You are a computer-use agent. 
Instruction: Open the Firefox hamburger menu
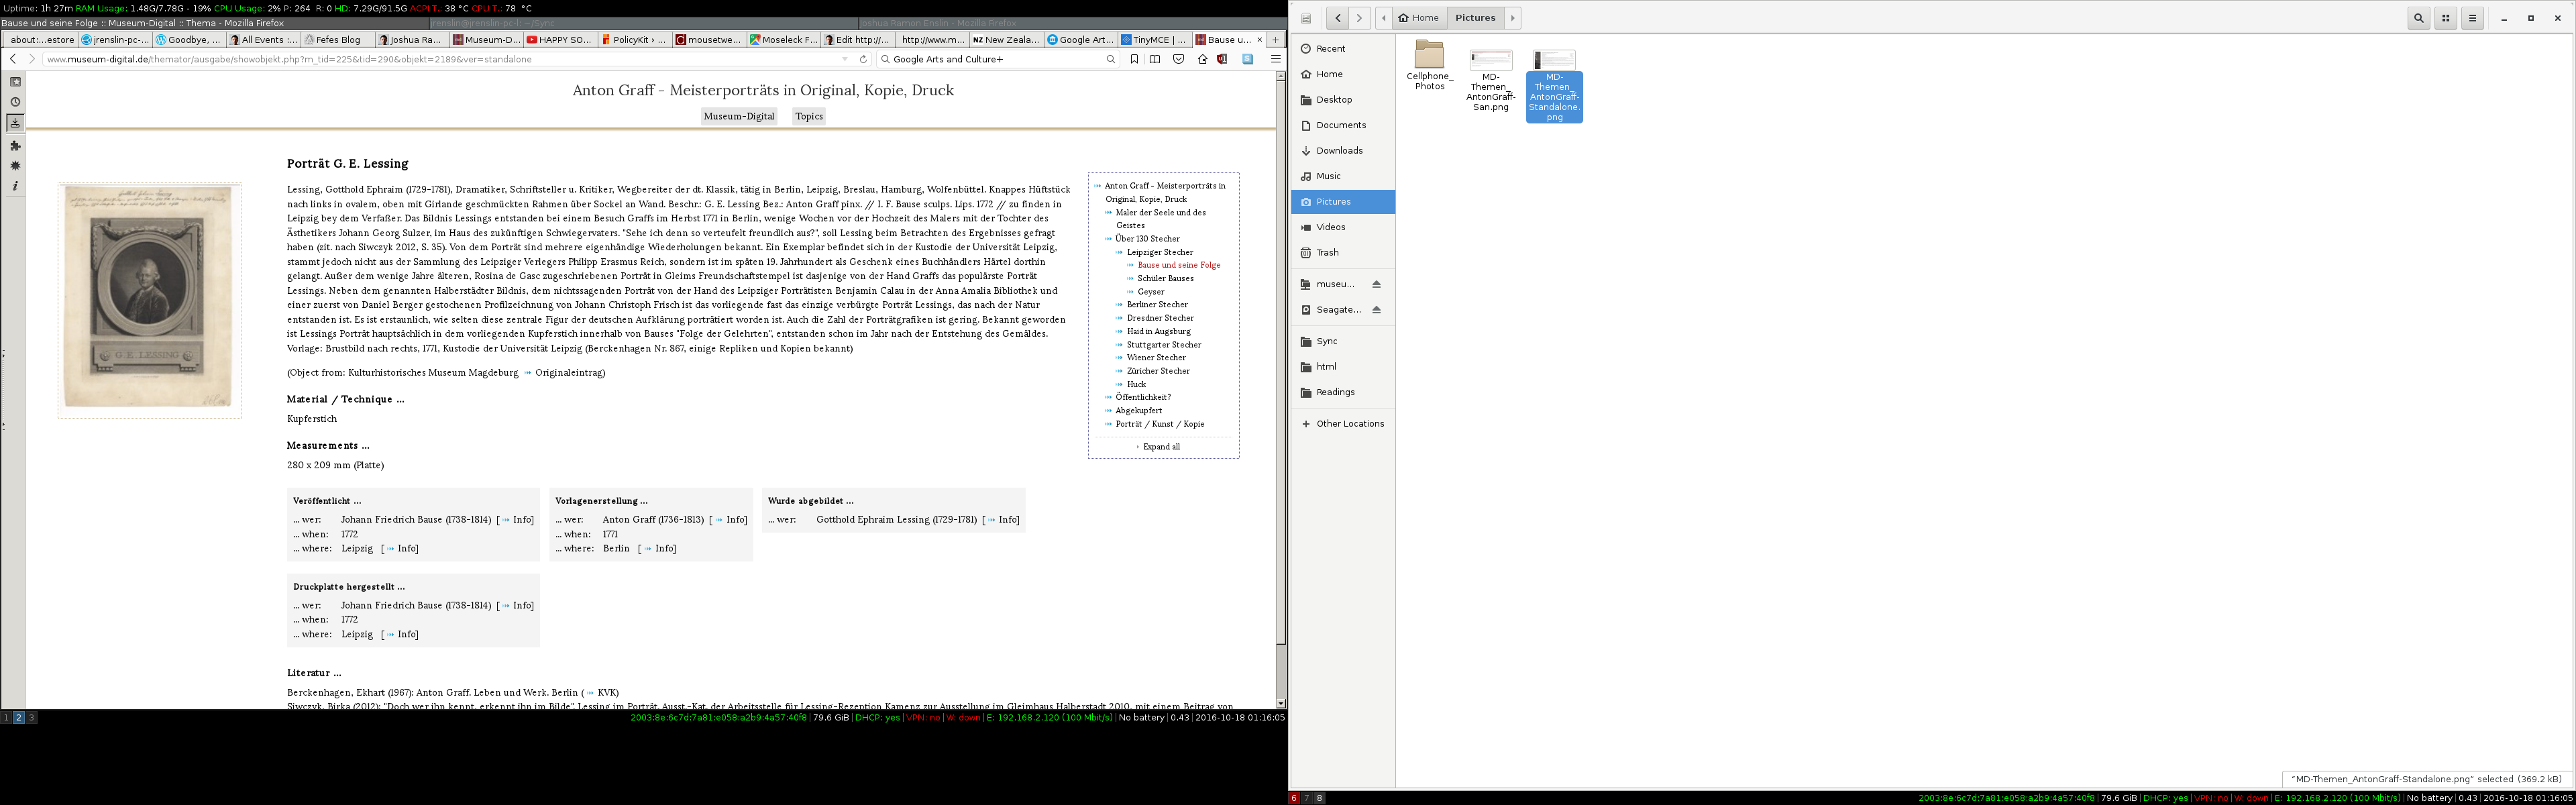point(1275,59)
